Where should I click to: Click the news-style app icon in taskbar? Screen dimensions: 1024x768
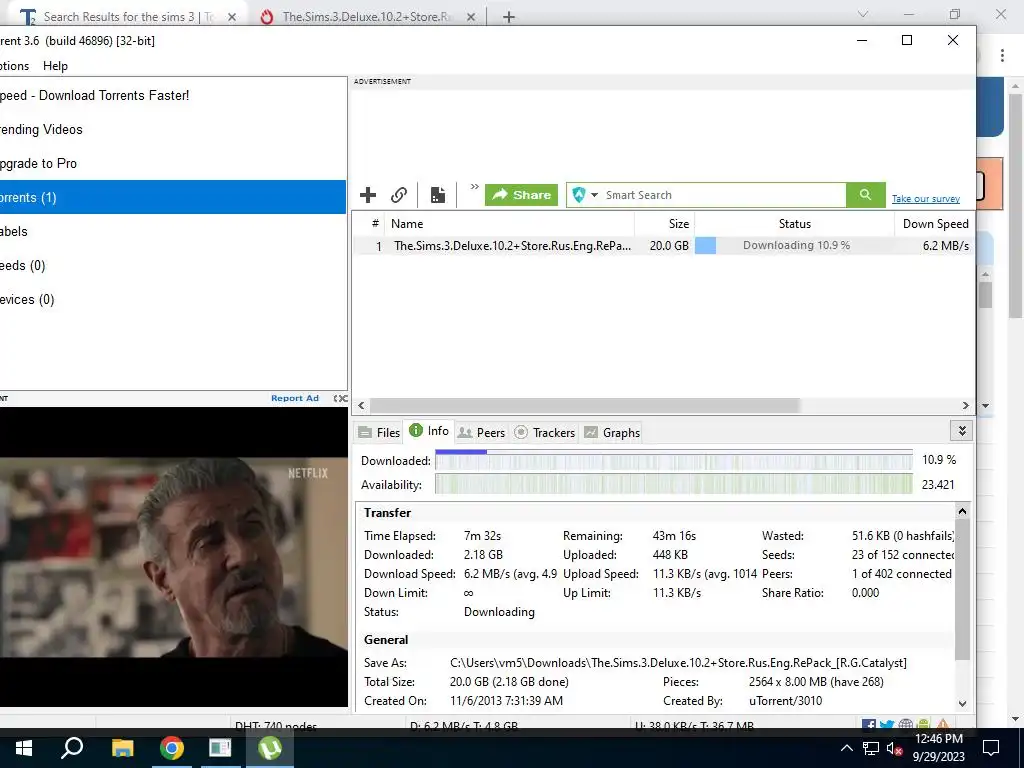coord(220,748)
